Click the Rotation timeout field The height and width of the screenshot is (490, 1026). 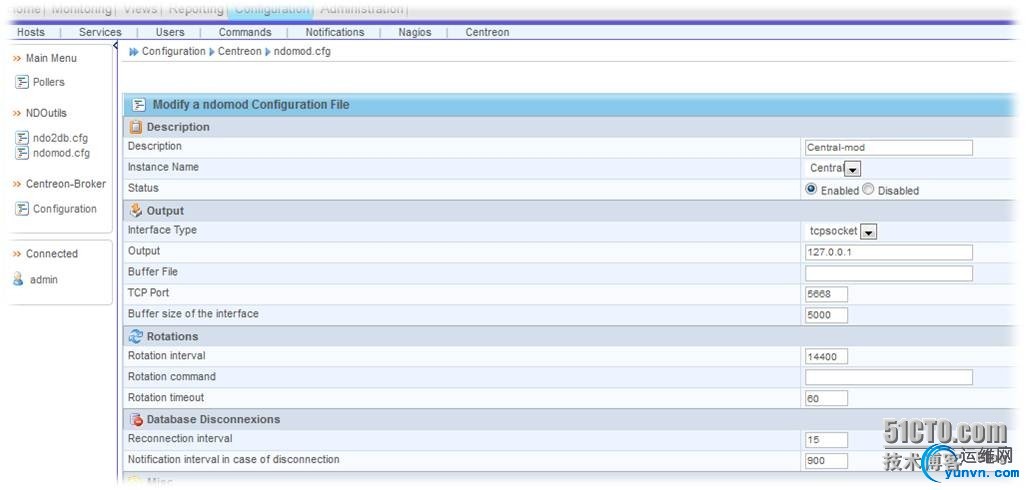pyautogui.click(x=826, y=398)
